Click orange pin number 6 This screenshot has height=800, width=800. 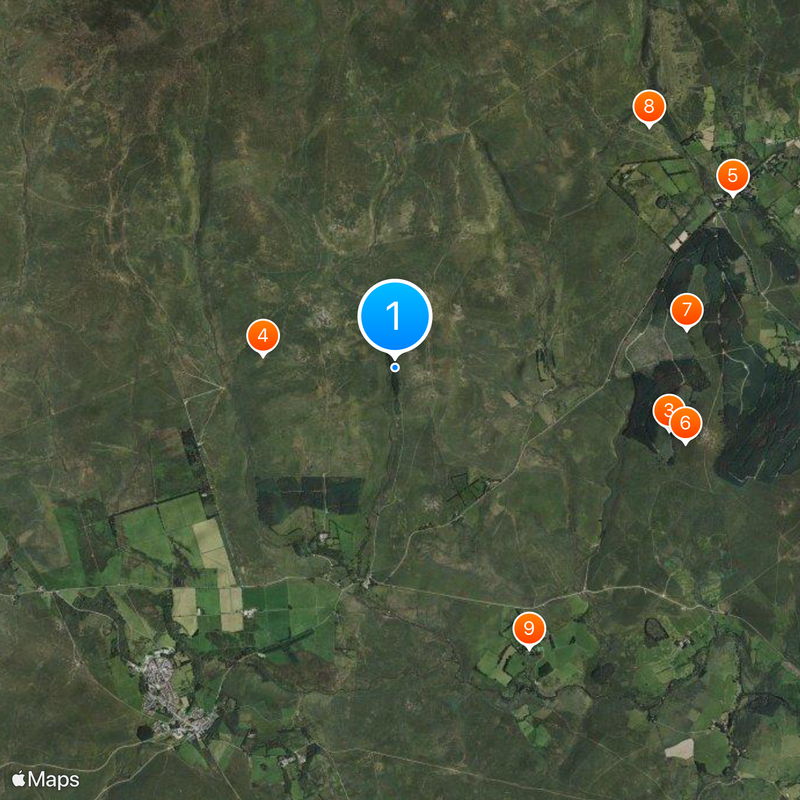[685, 424]
